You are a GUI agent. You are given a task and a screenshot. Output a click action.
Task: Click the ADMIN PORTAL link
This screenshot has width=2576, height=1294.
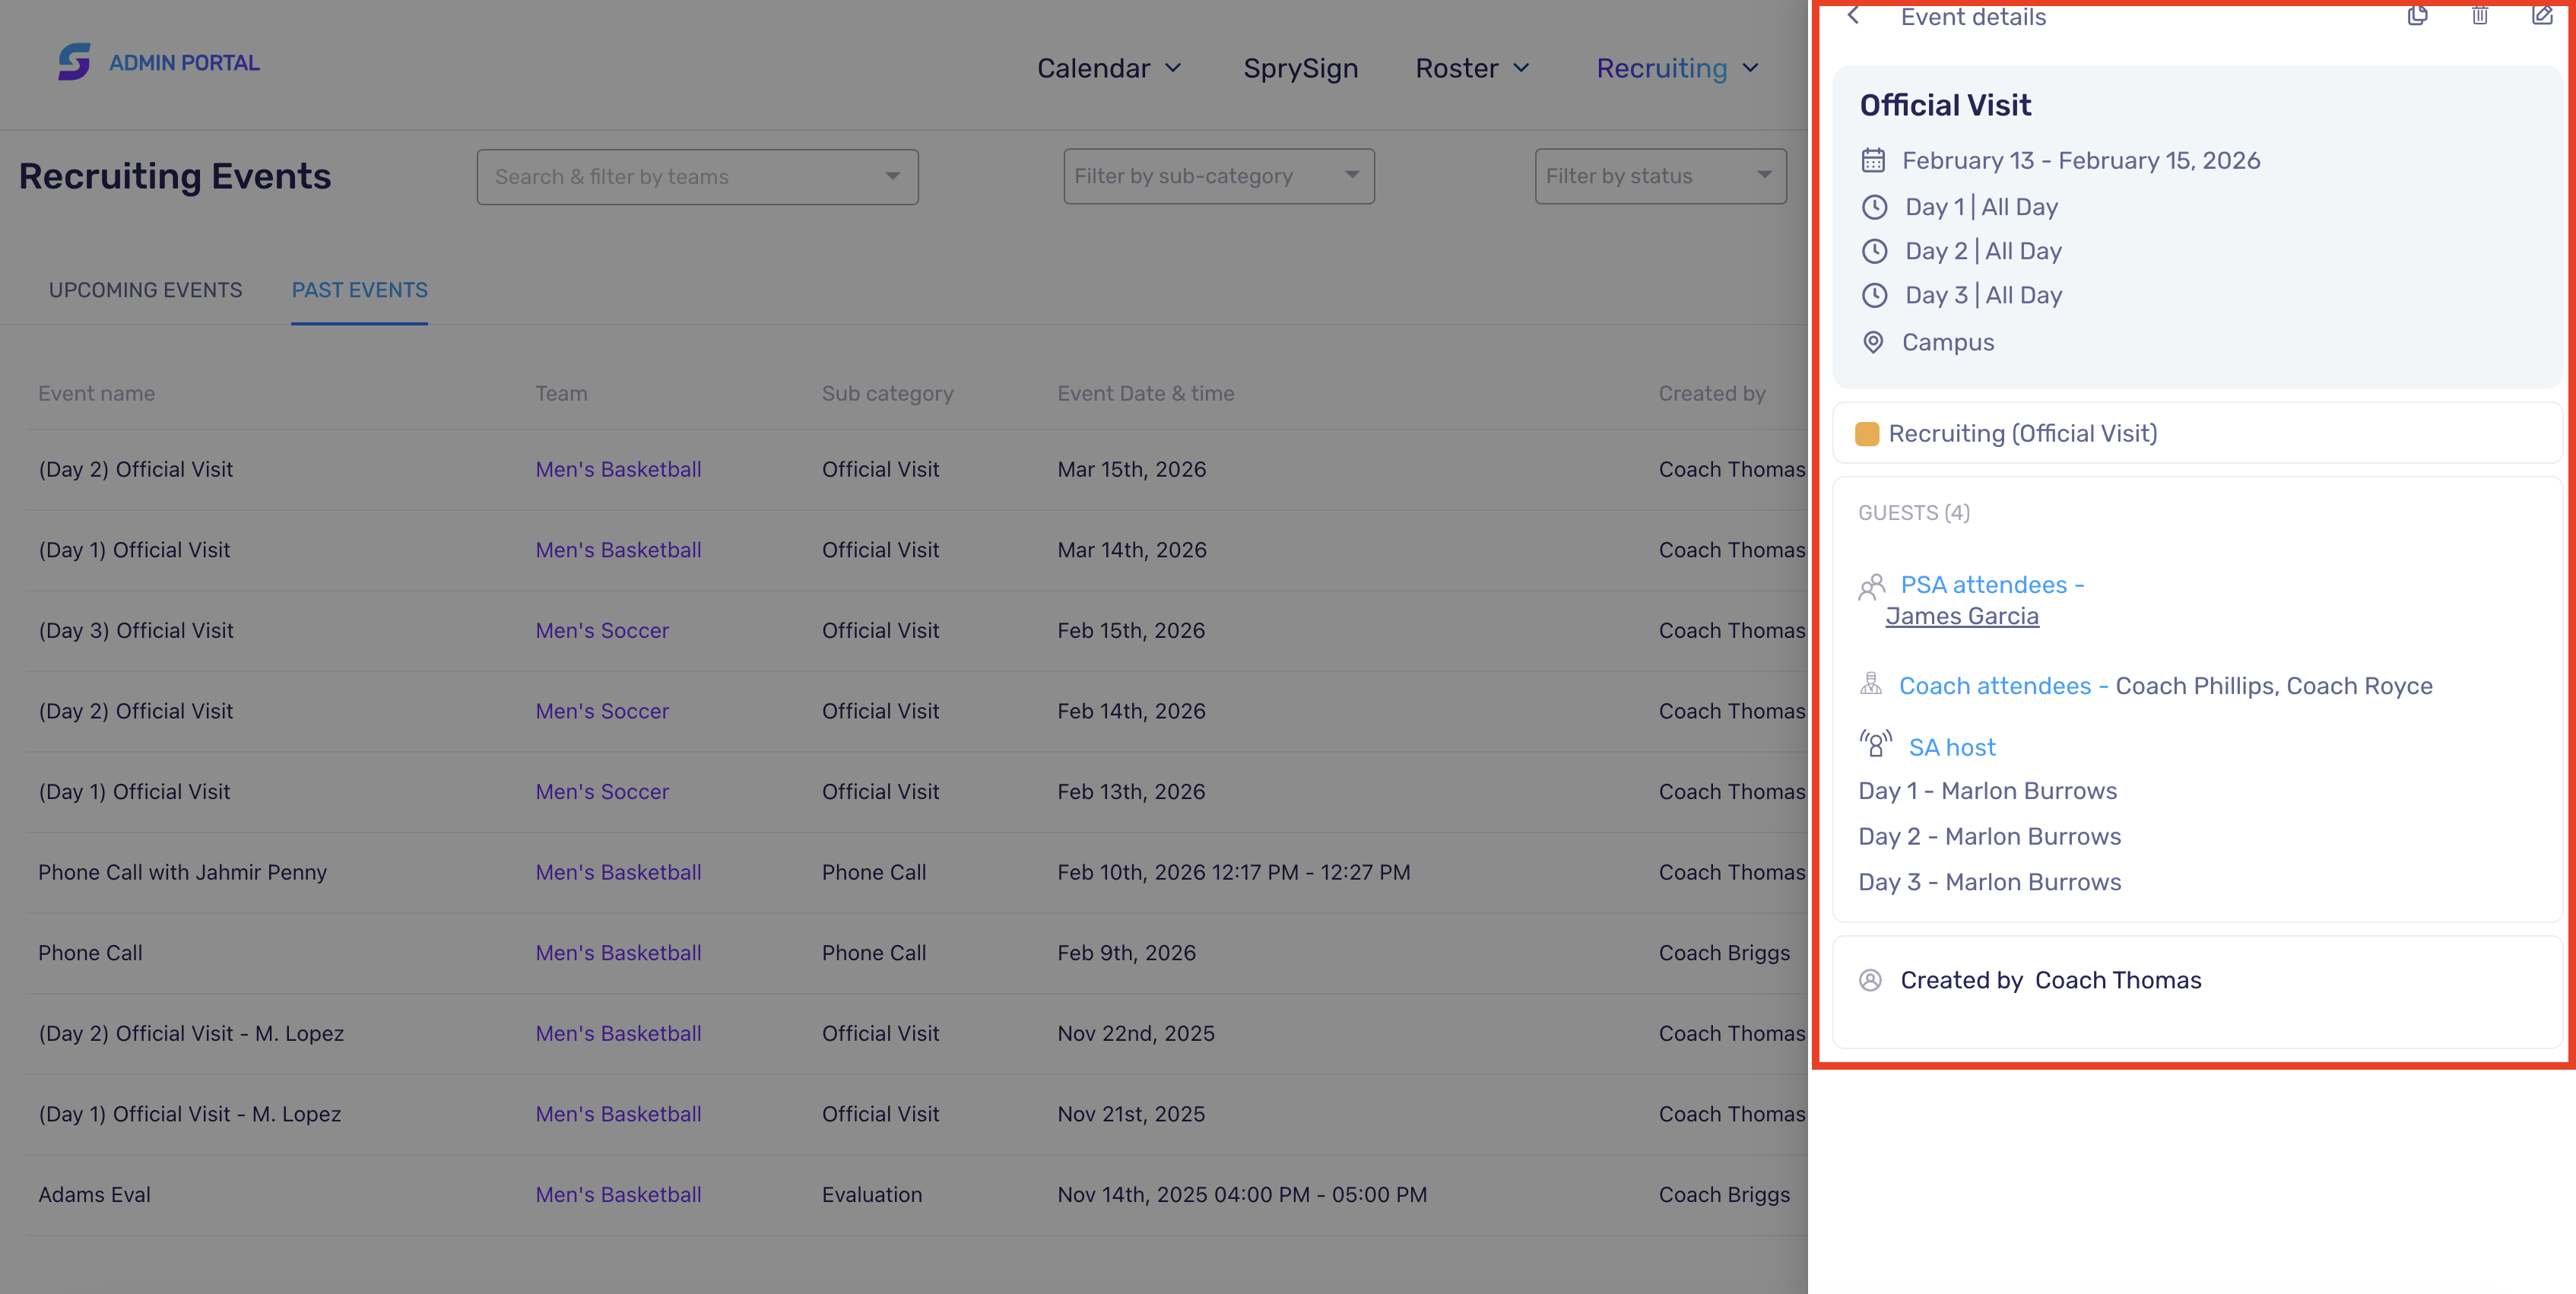click(184, 62)
